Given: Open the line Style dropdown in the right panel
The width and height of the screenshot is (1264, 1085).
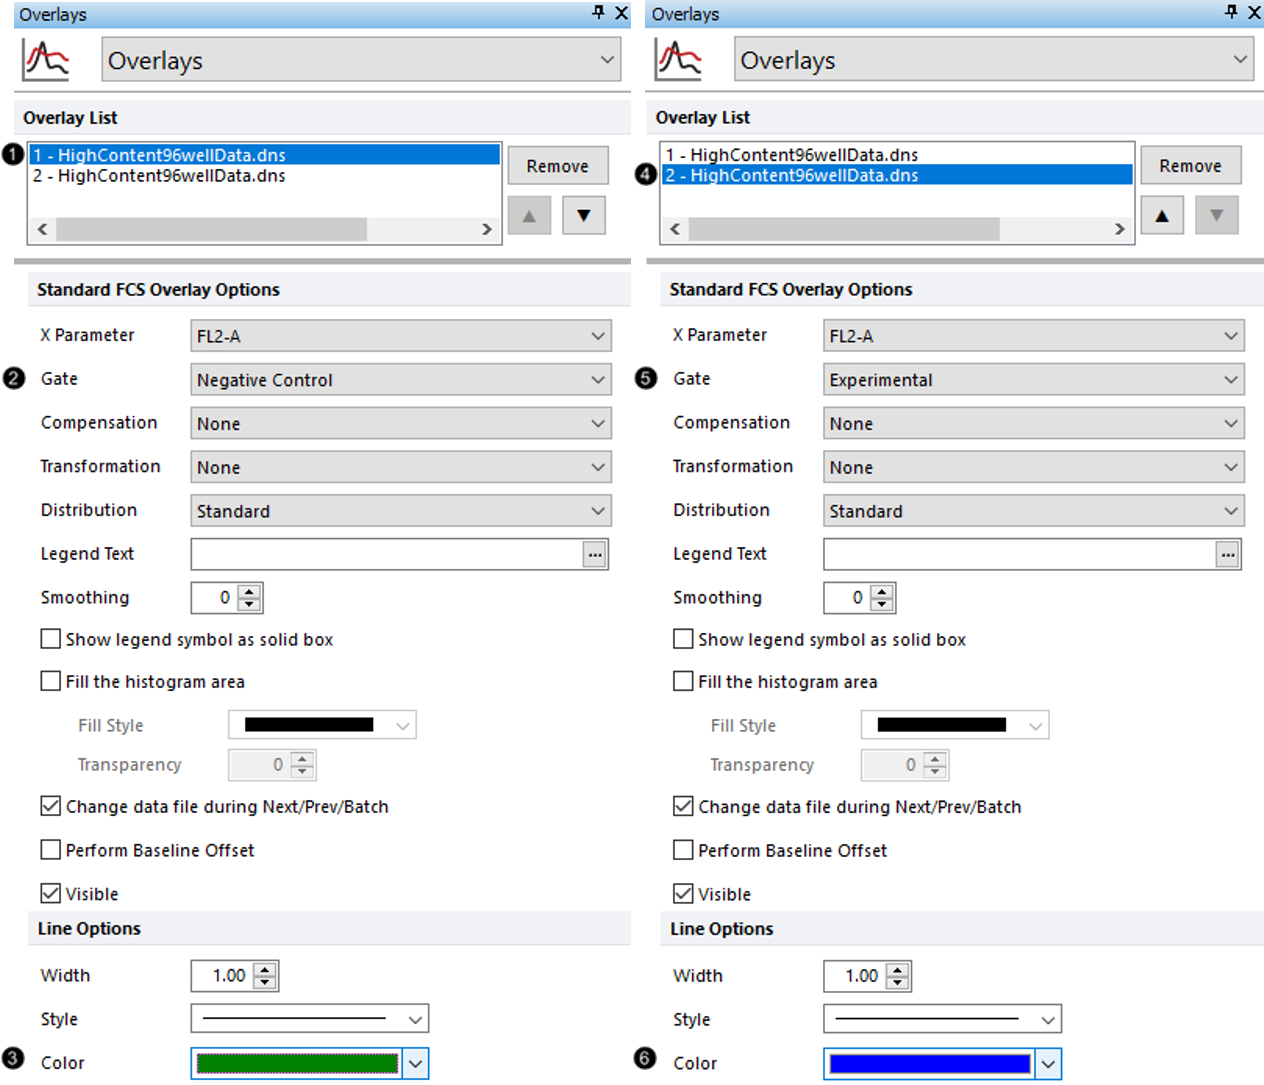Looking at the screenshot, I should (943, 1019).
